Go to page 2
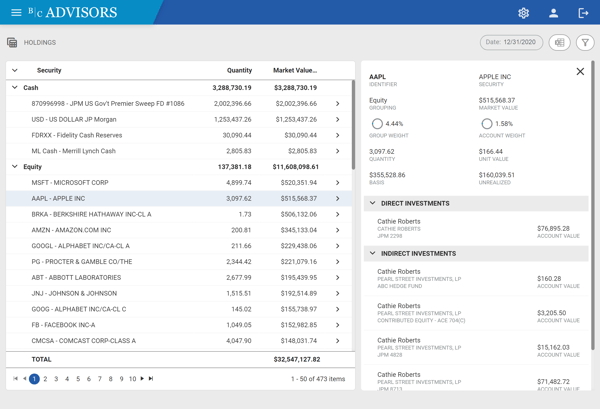 (45, 379)
